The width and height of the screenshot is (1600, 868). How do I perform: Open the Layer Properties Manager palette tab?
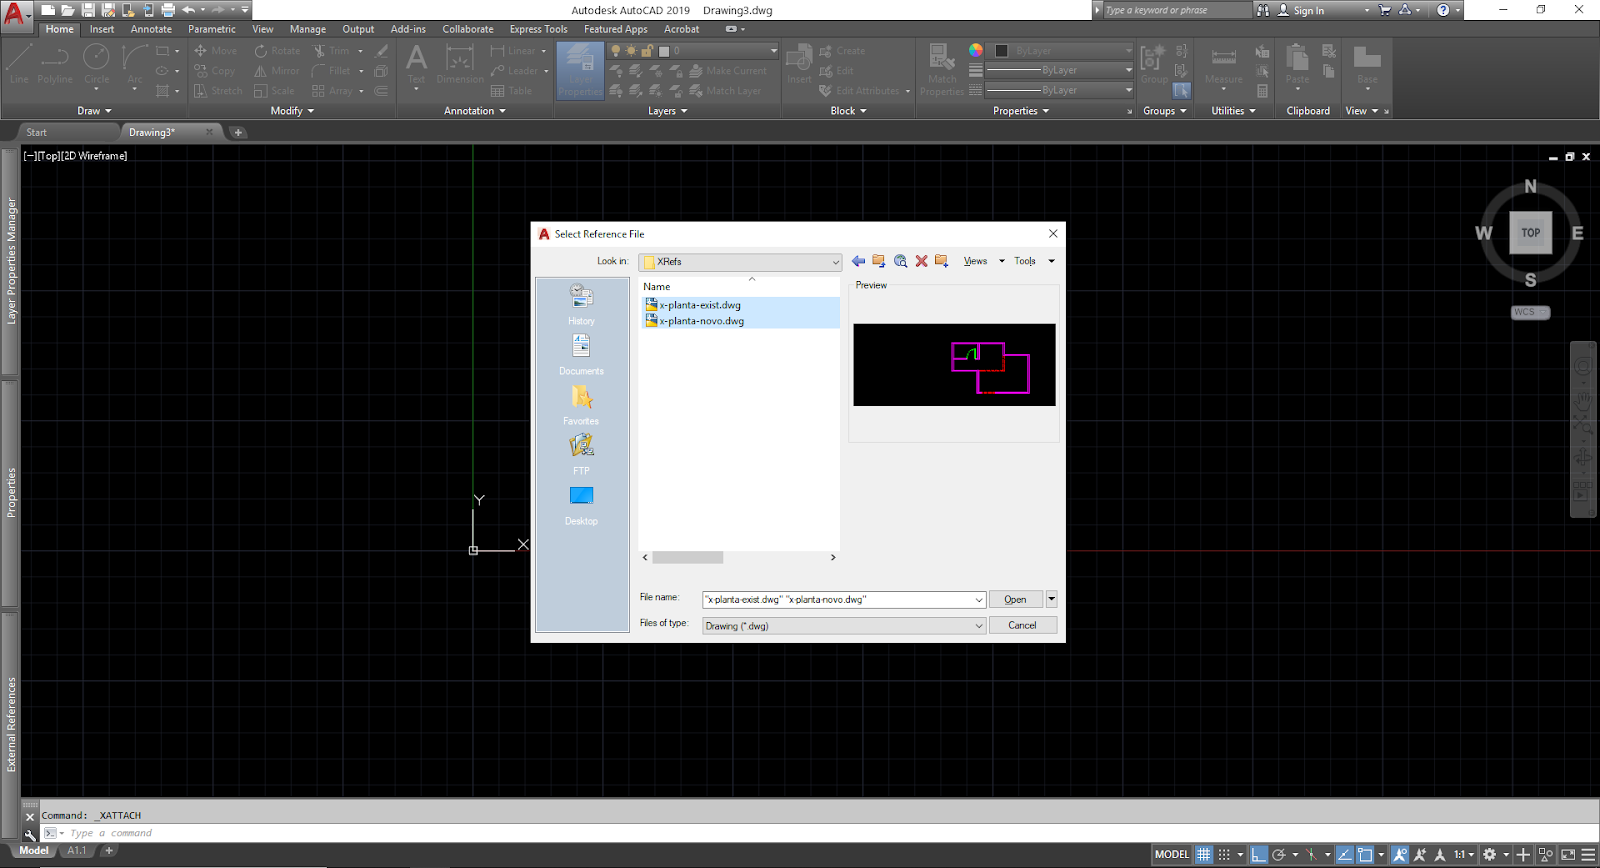coord(11,261)
